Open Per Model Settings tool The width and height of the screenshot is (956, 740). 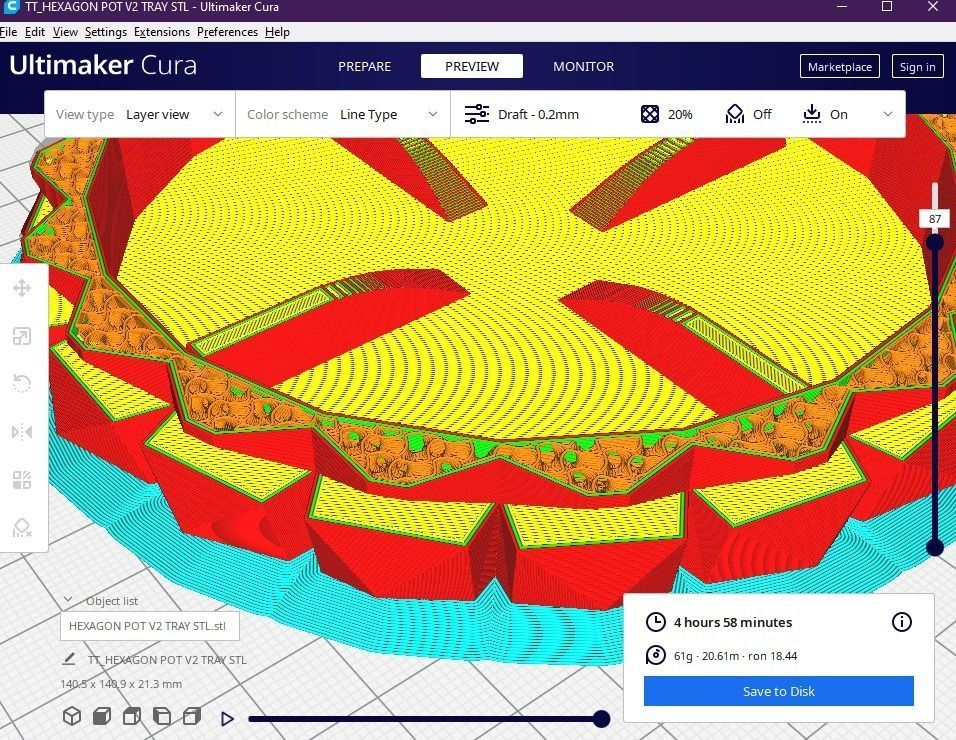click(22, 480)
